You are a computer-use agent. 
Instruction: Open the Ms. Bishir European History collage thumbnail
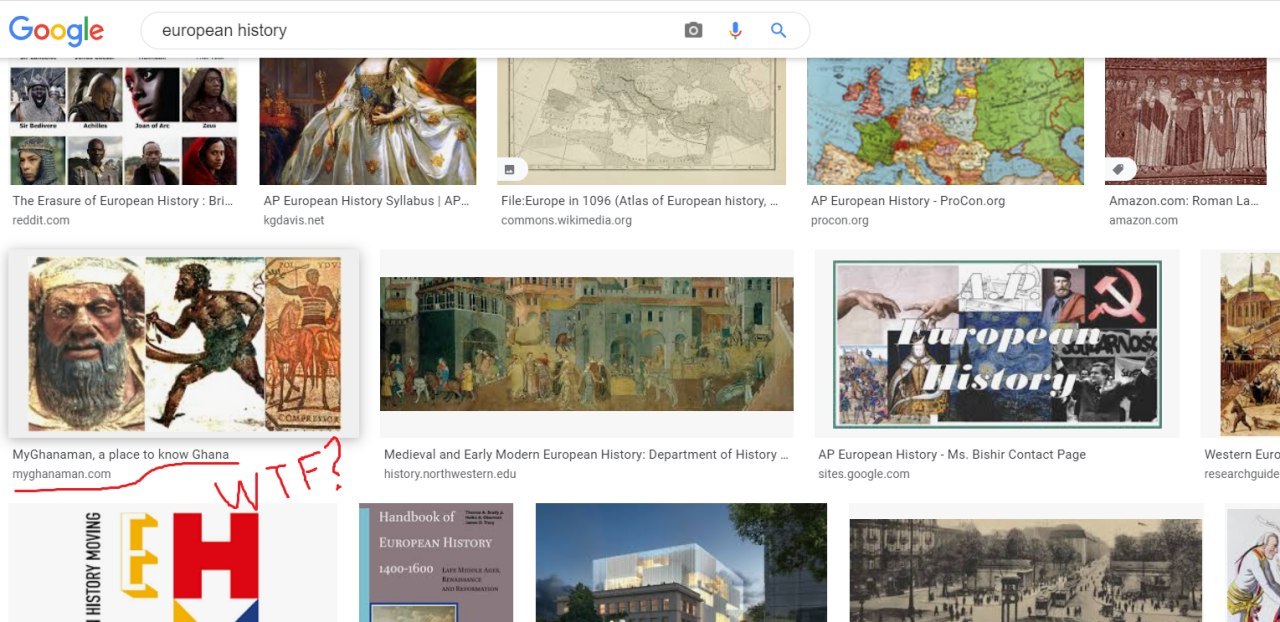(x=997, y=343)
